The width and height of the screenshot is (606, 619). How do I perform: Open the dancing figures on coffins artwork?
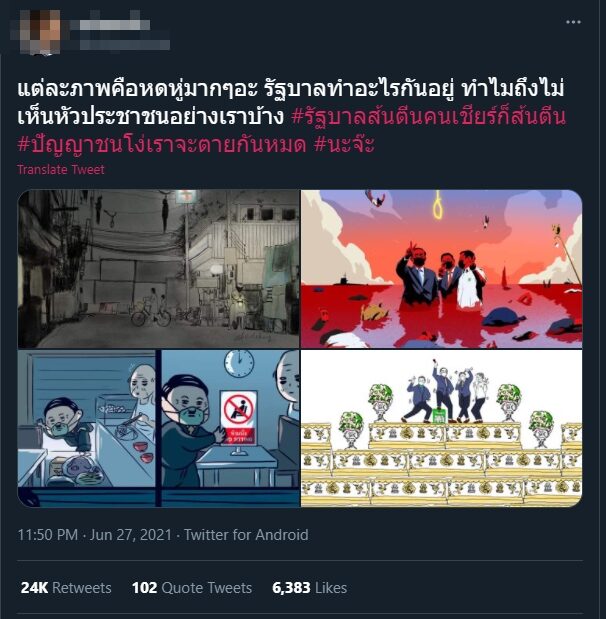tap(441, 428)
